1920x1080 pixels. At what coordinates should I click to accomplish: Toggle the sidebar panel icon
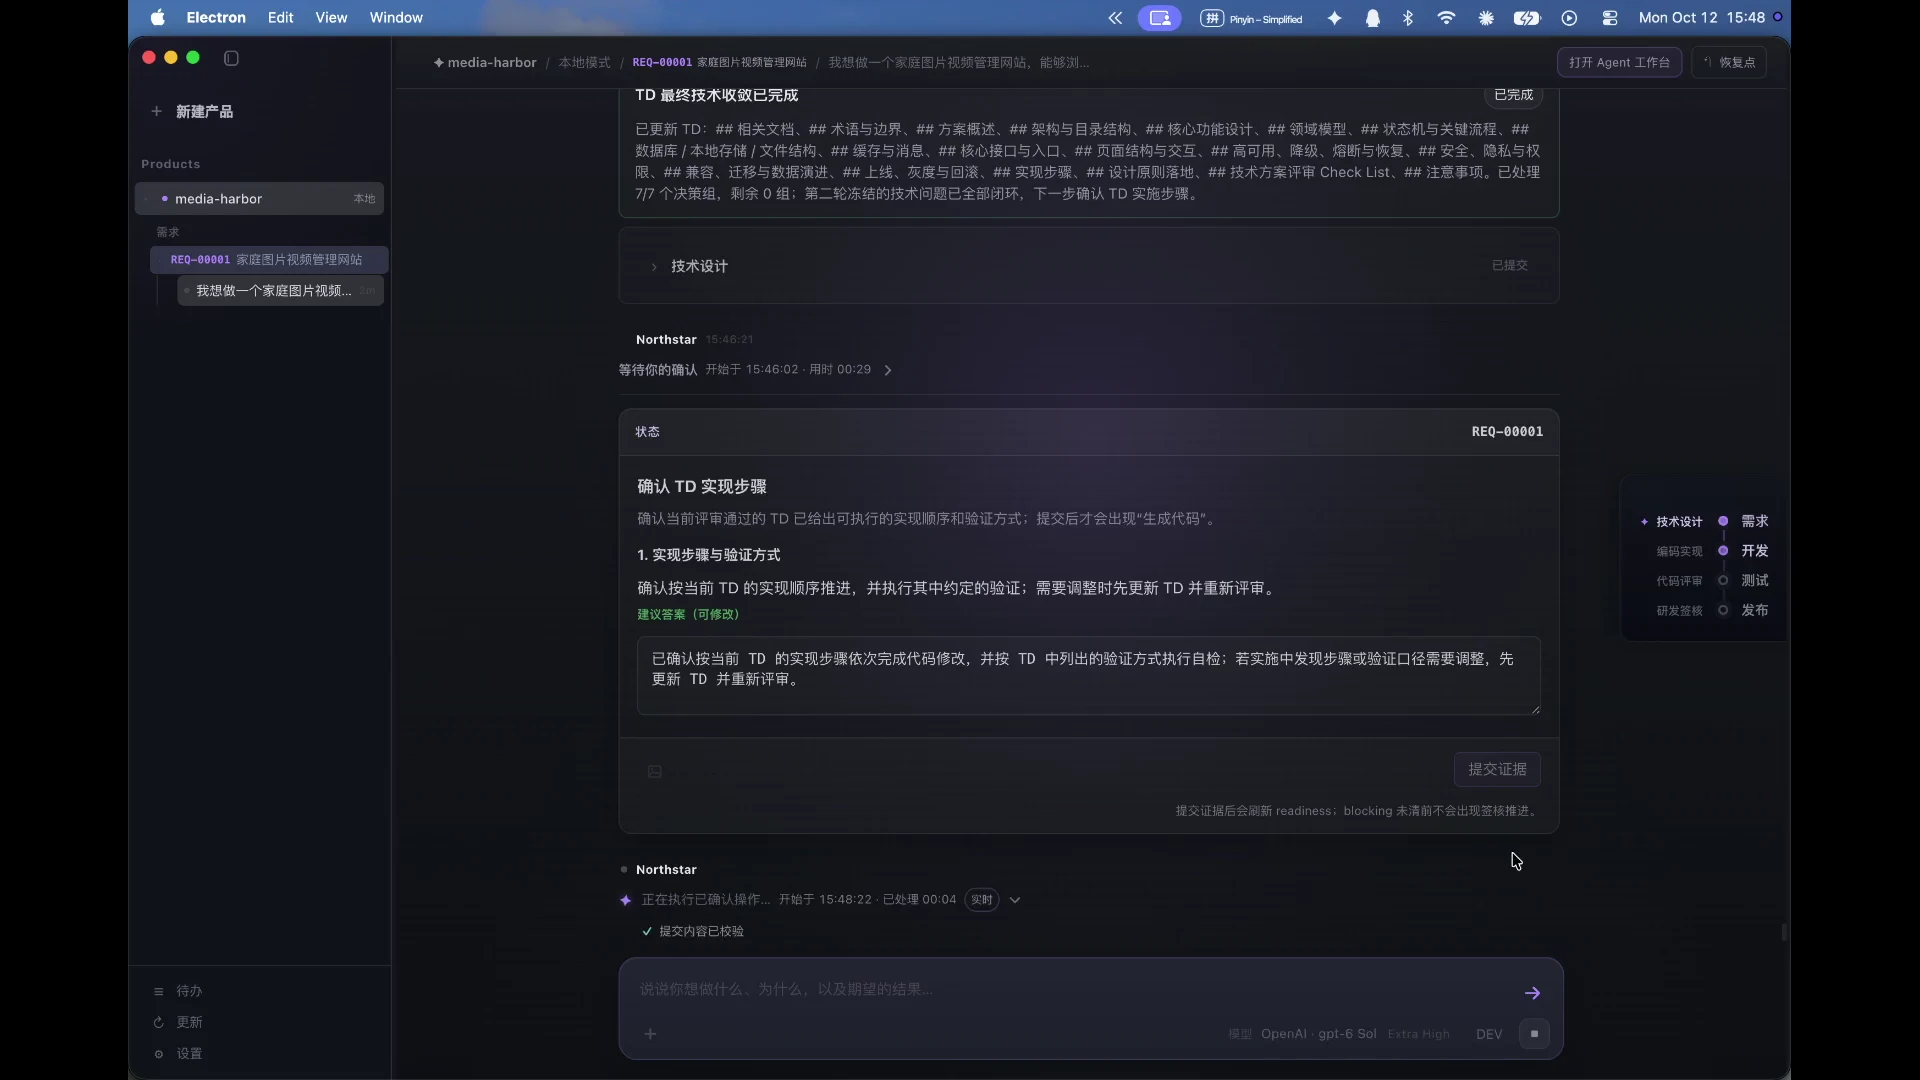(231, 58)
